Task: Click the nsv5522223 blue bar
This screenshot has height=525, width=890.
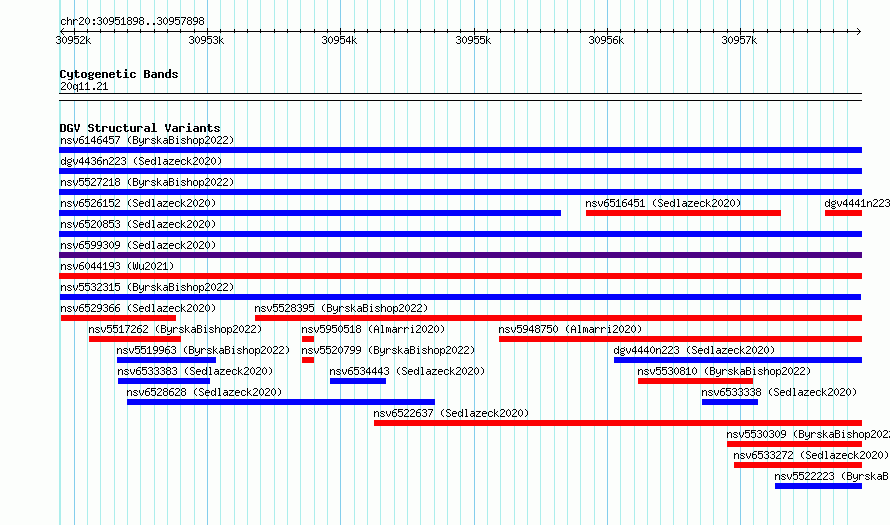Action: (x=818, y=486)
